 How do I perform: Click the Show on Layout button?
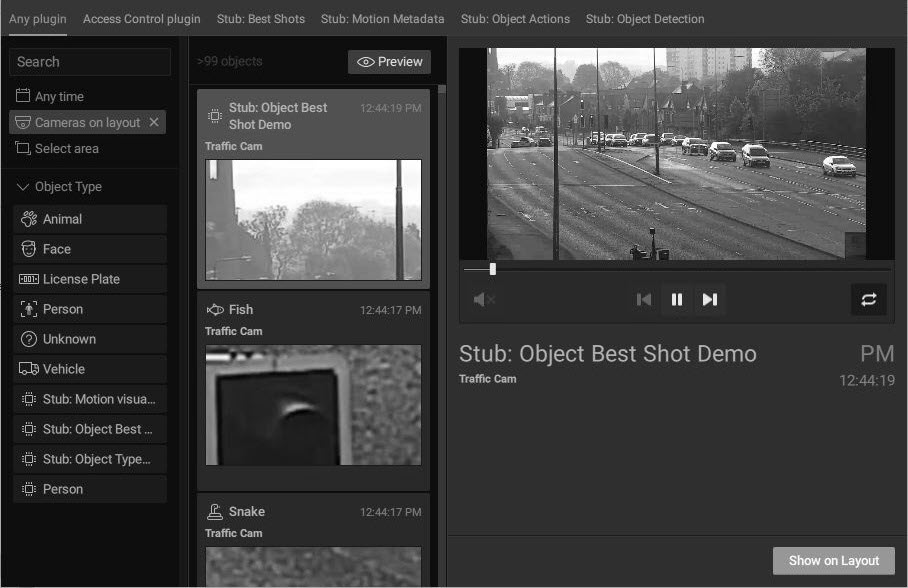pyautogui.click(x=833, y=560)
